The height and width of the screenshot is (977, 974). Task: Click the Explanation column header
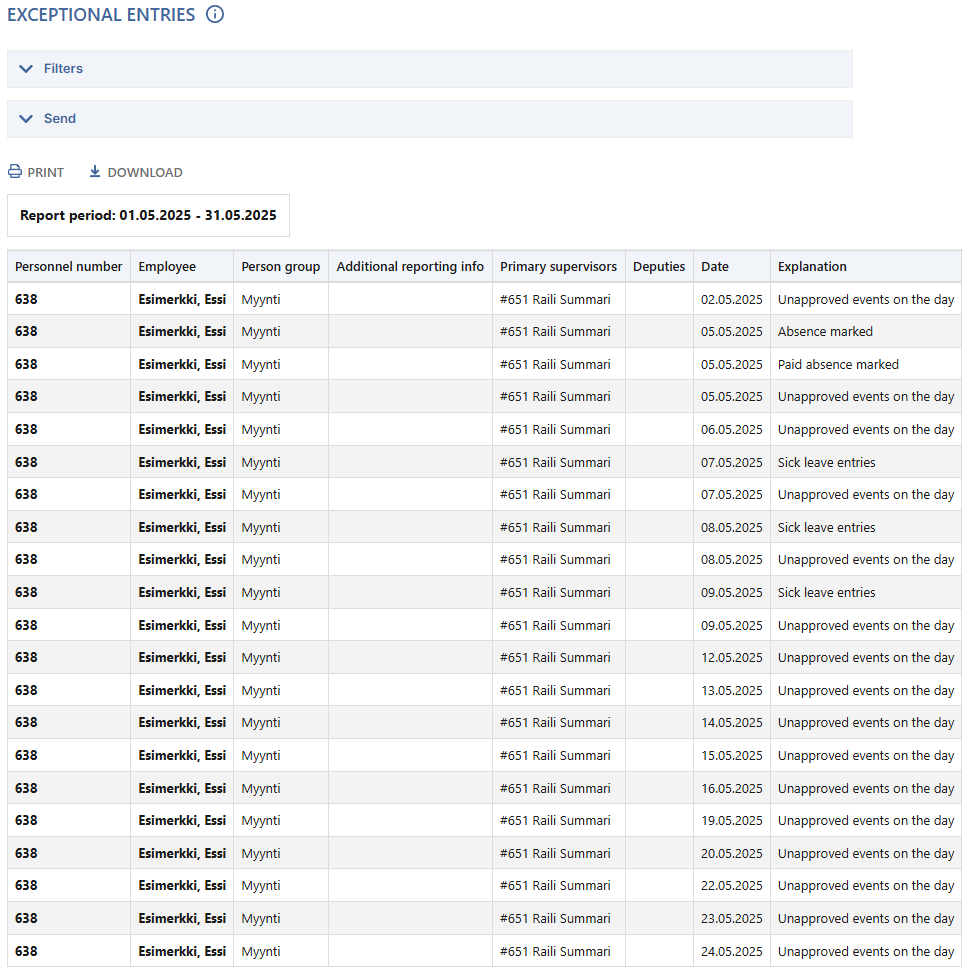(812, 267)
